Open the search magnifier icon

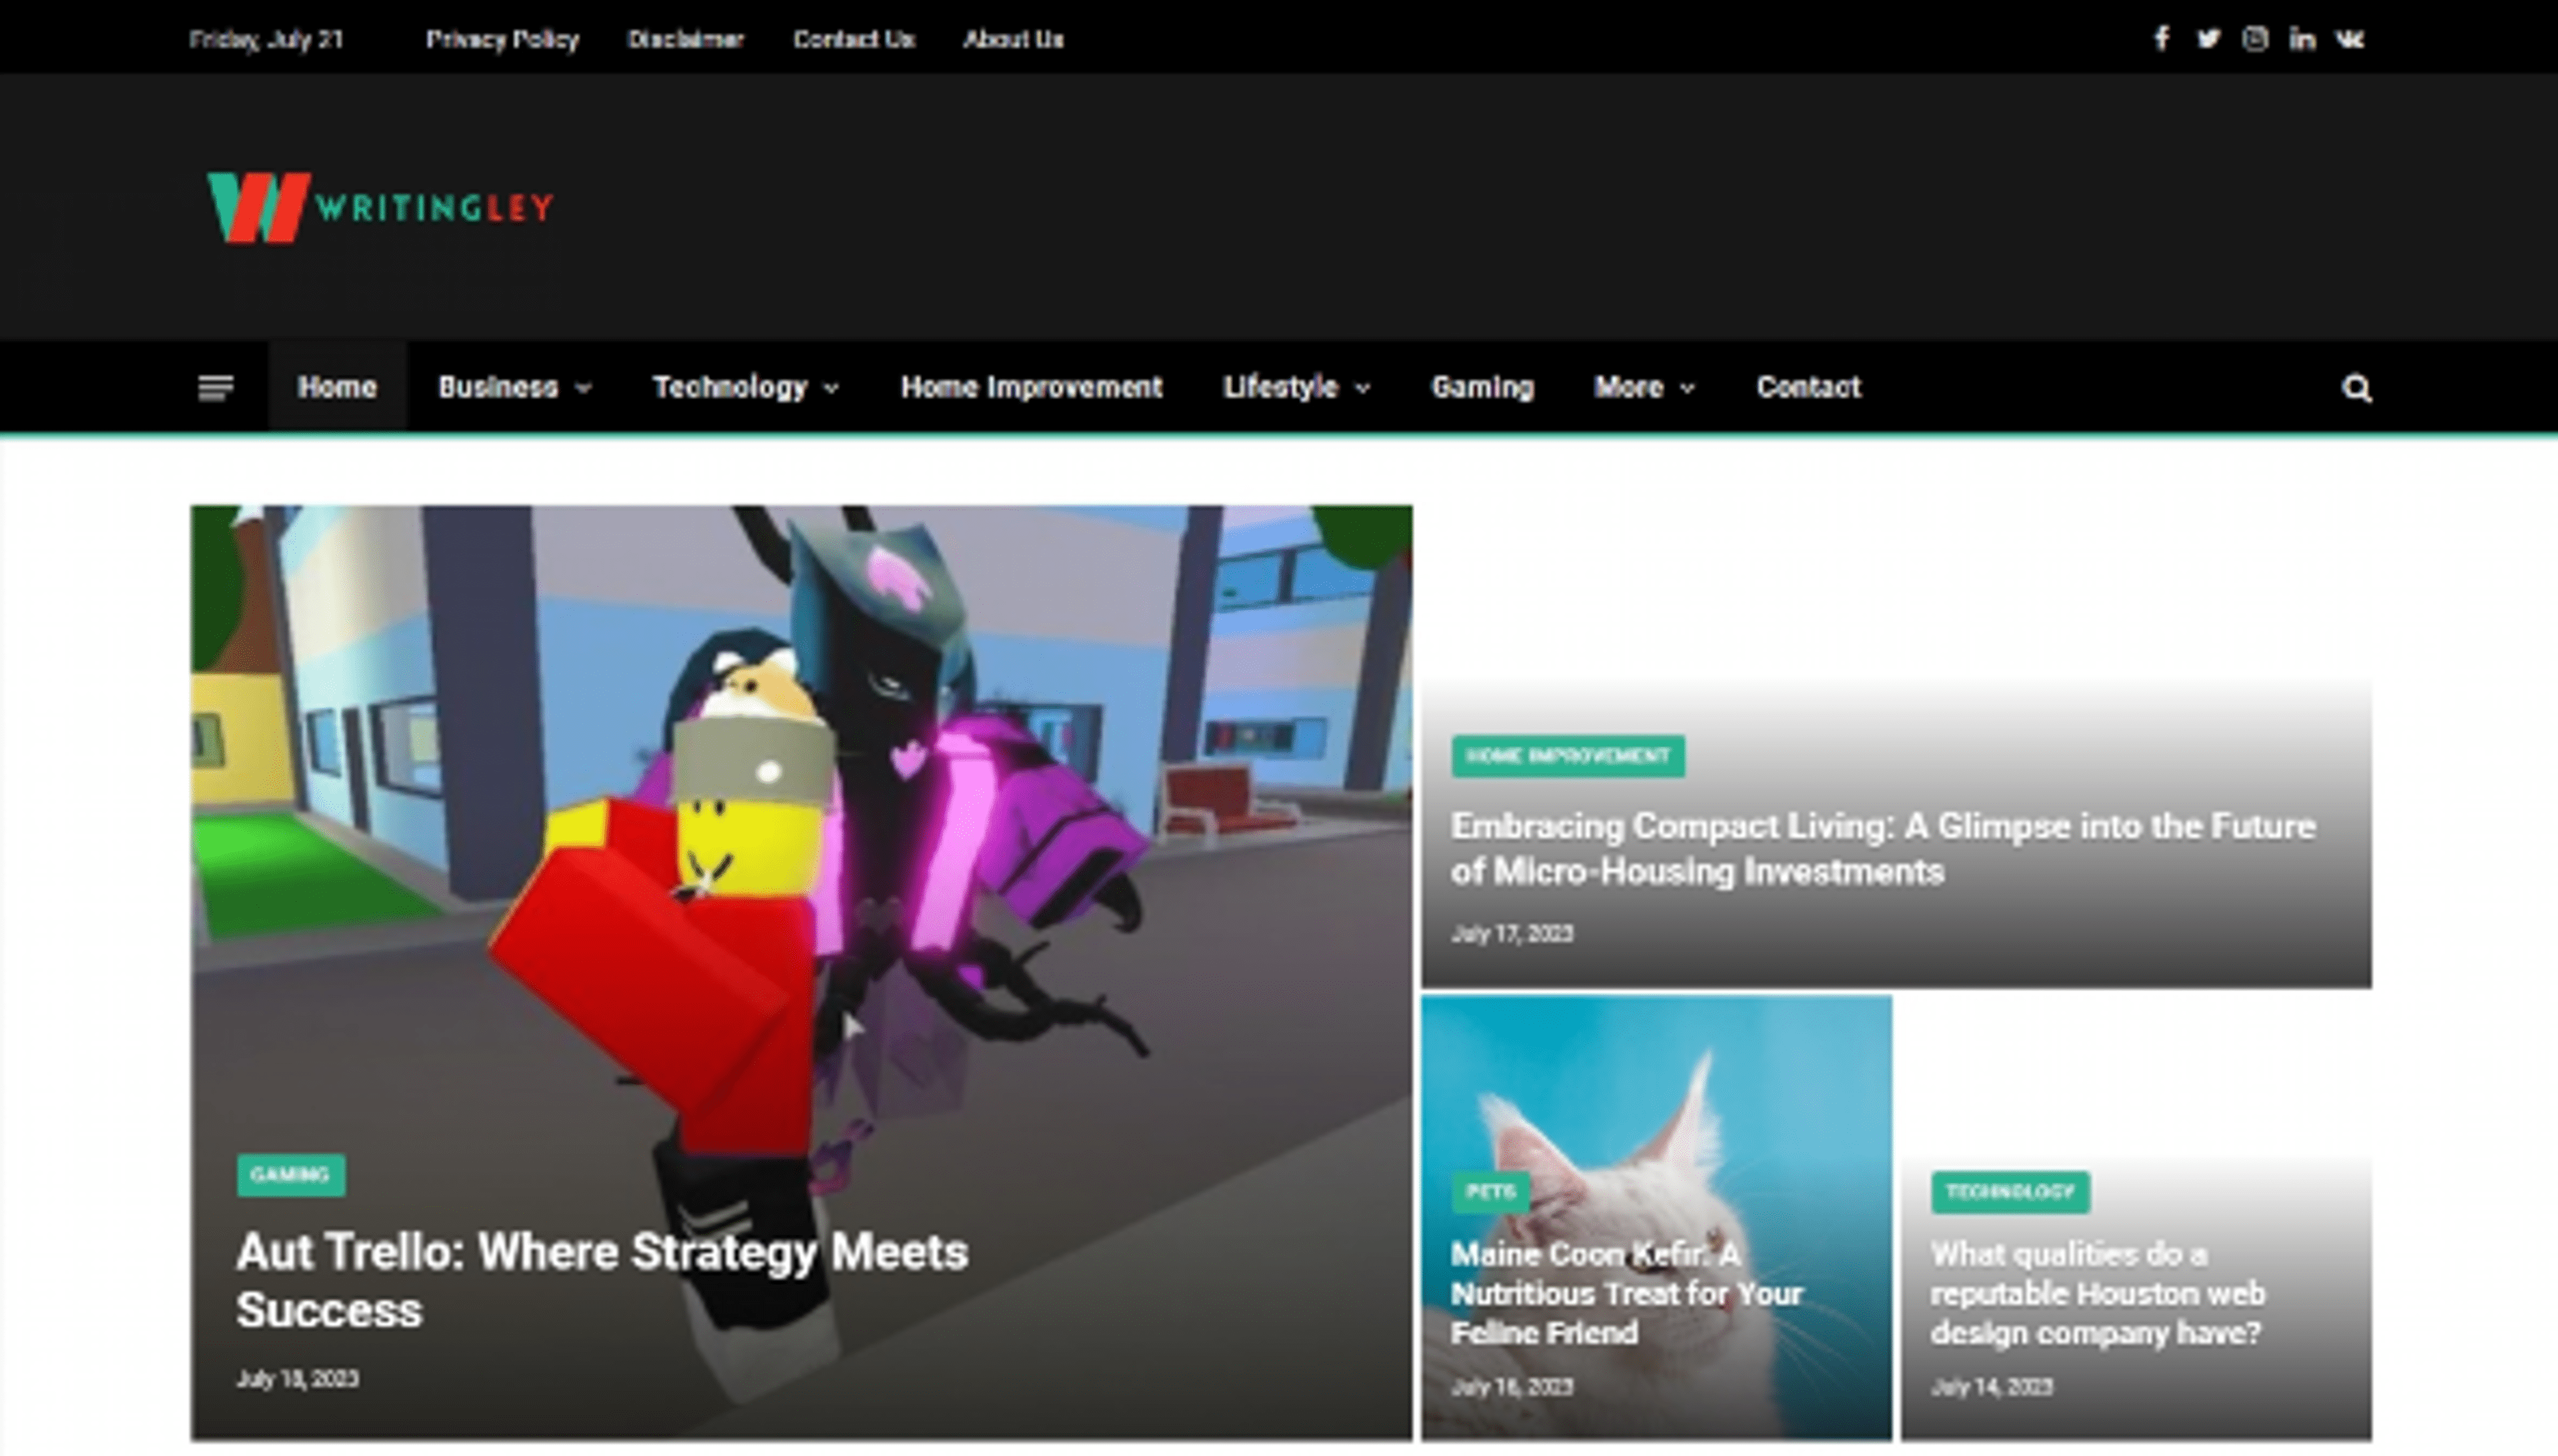2357,388
